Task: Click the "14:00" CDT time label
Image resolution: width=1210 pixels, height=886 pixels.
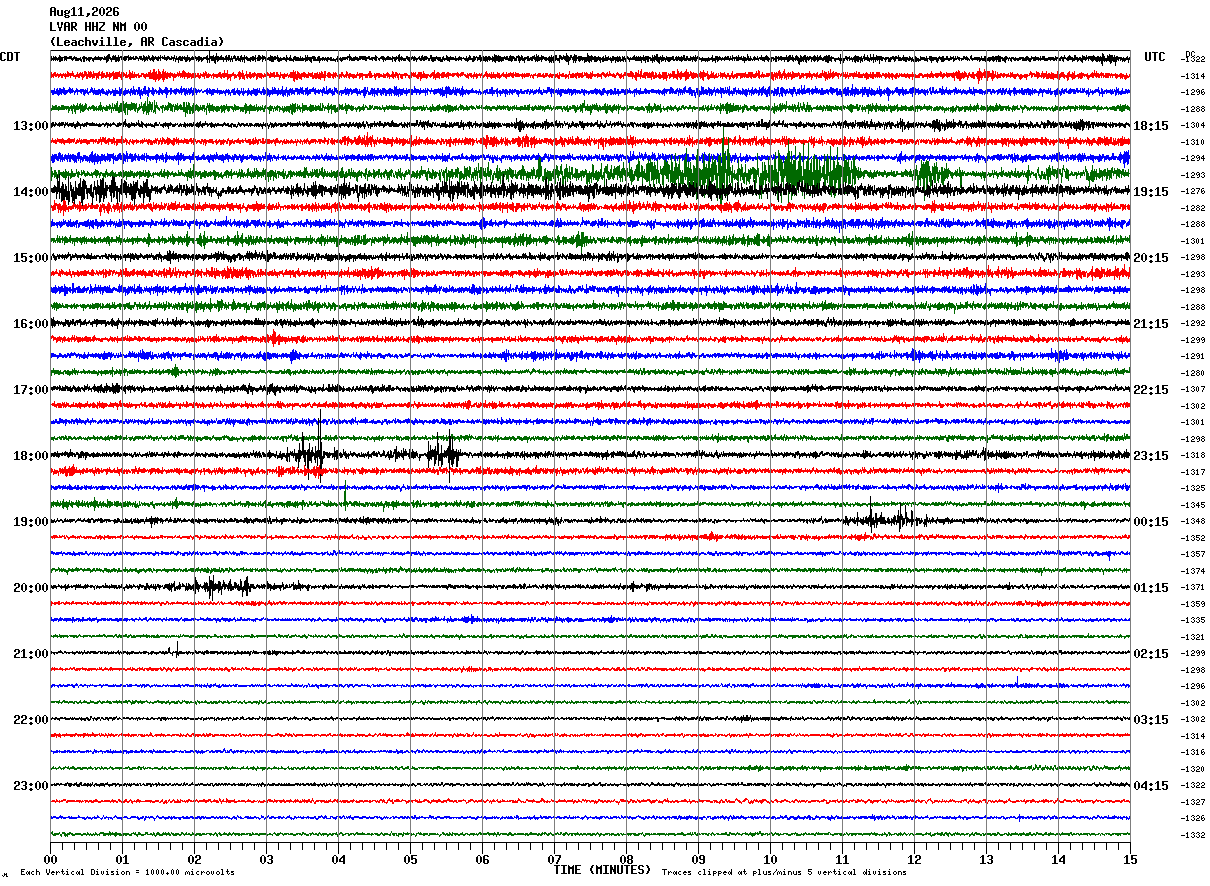Action: [x=30, y=192]
